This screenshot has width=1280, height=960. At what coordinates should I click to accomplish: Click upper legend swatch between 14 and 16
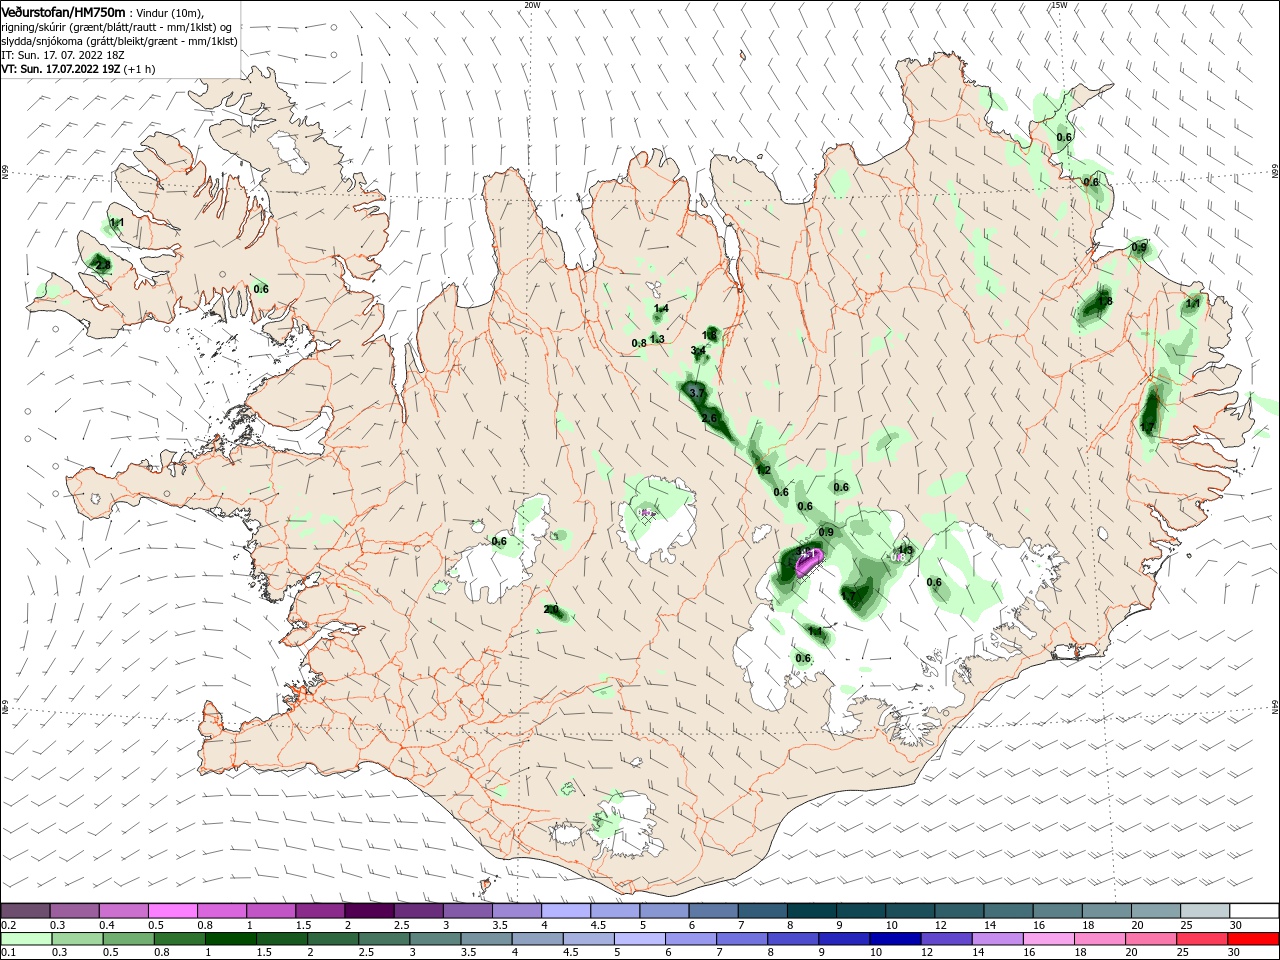click(x=1009, y=911)
